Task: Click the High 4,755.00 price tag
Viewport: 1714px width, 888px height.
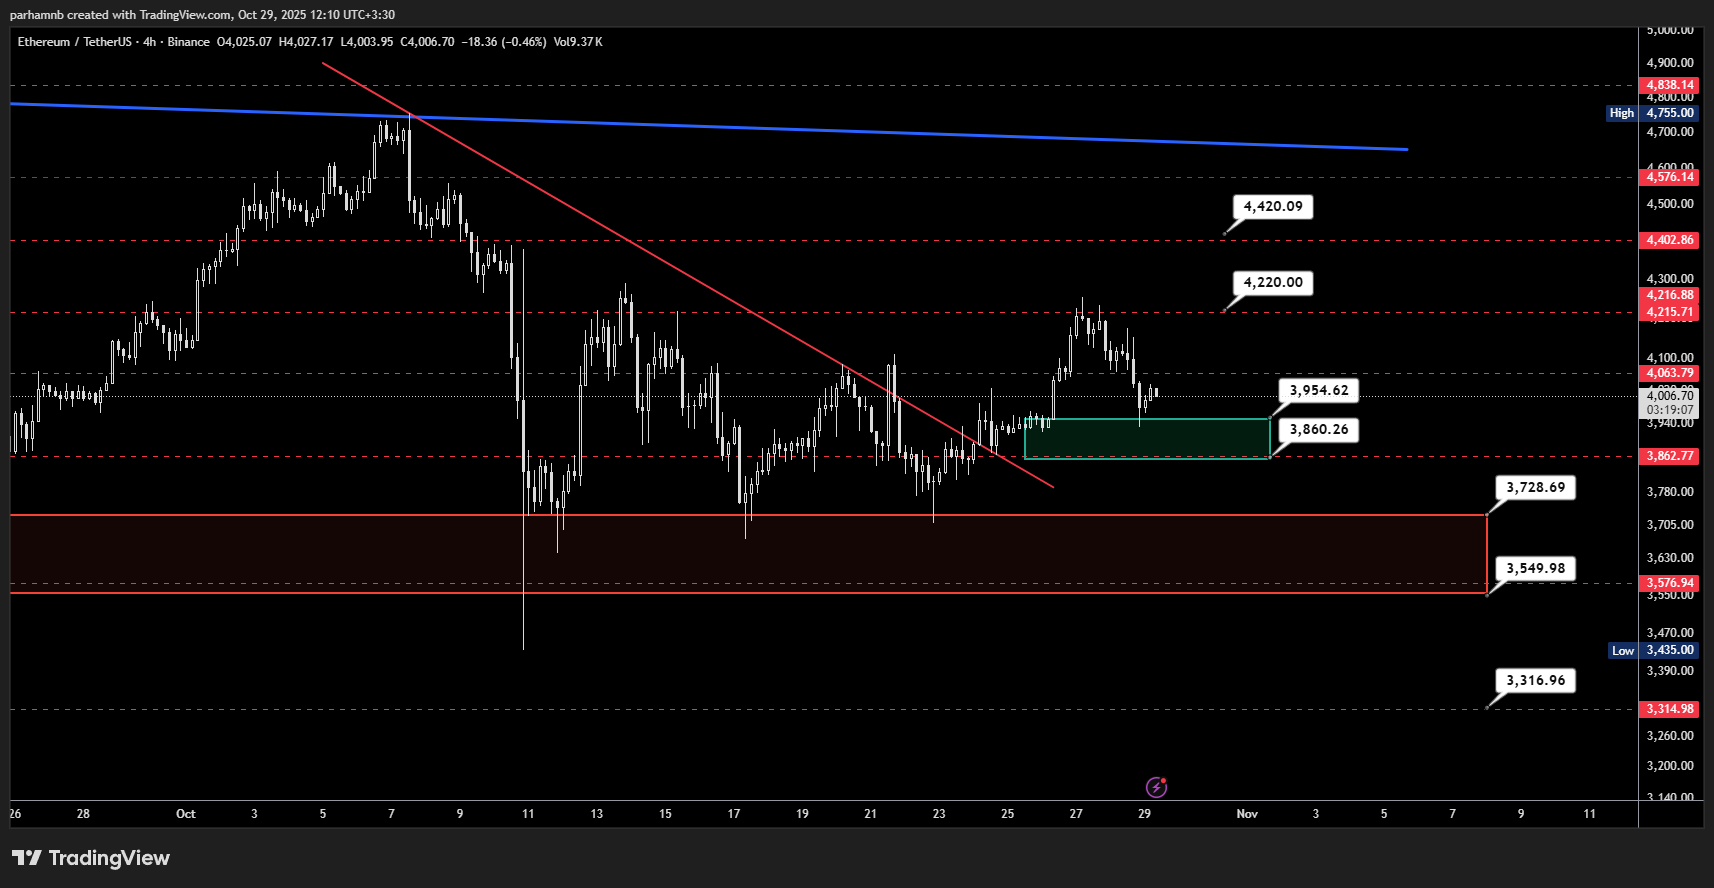Action: 1651,113
